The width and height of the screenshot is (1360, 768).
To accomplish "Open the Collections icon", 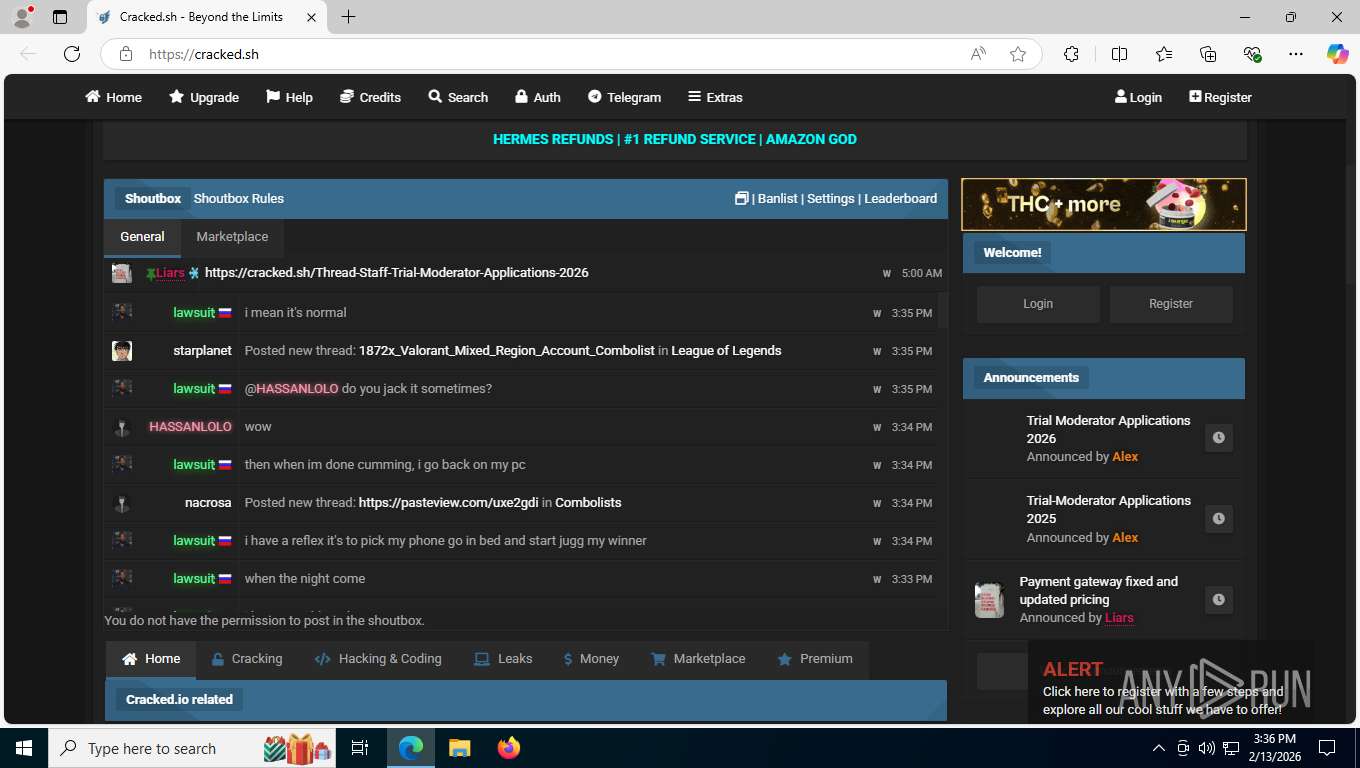I will tap(1208, 54).
